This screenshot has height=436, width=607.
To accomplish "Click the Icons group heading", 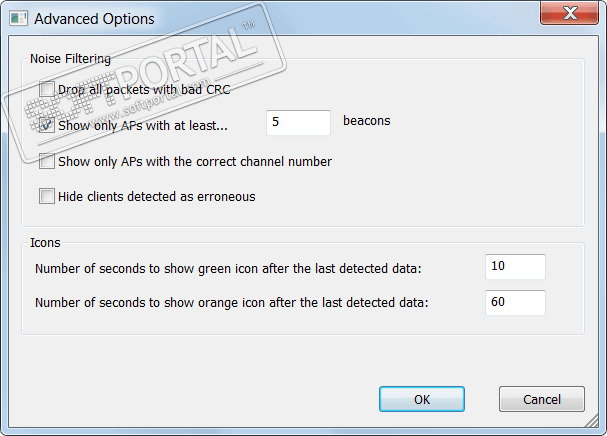I will 46,242.
